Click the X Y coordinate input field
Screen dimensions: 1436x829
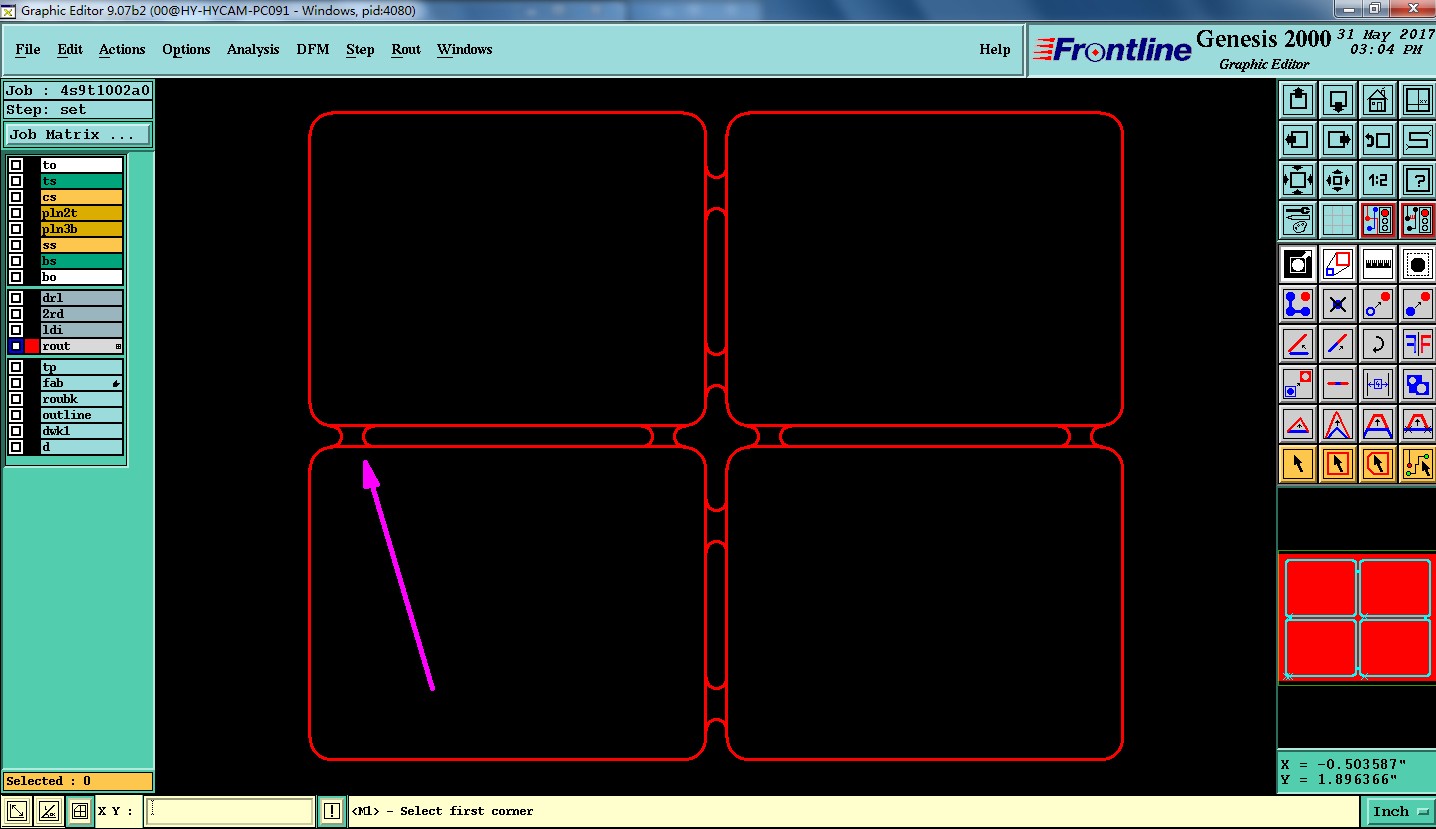tap(230, 811)
